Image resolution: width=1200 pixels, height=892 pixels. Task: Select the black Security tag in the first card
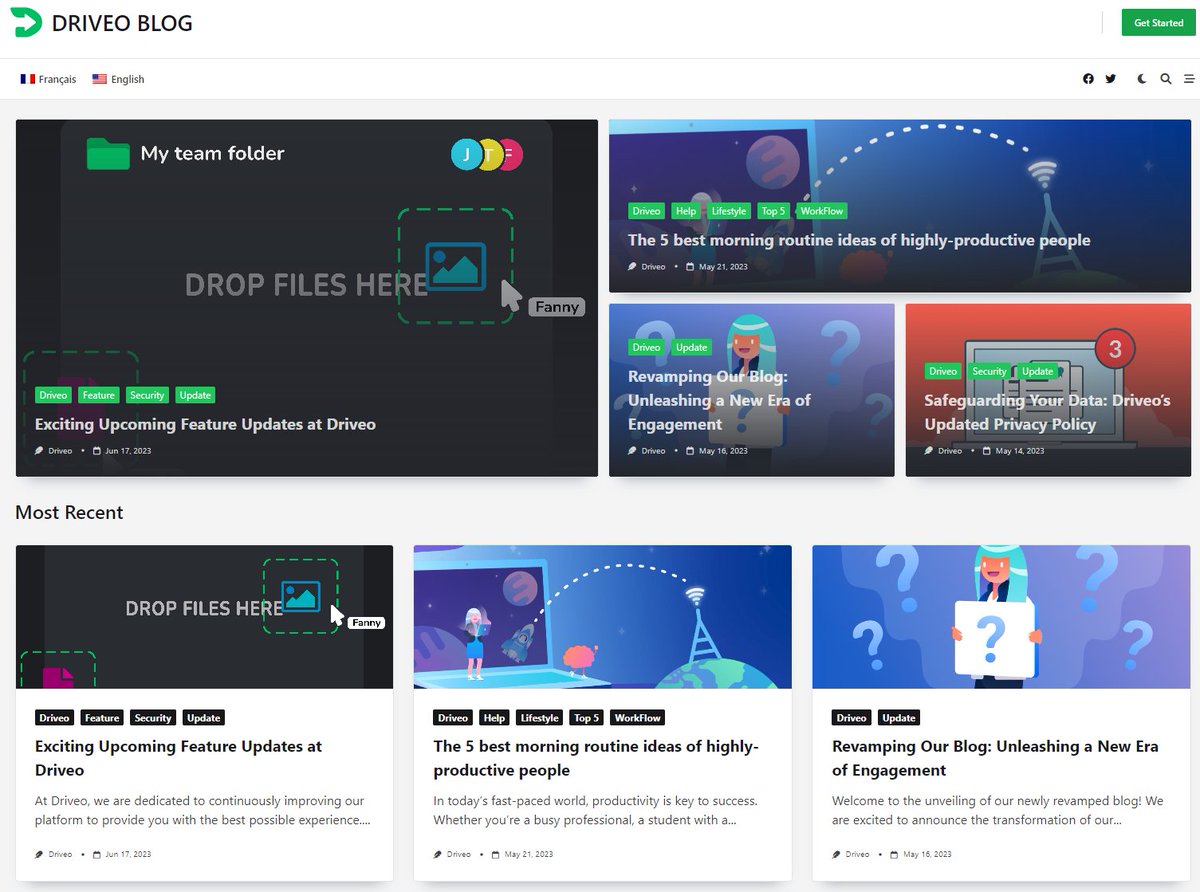(153, 718)
